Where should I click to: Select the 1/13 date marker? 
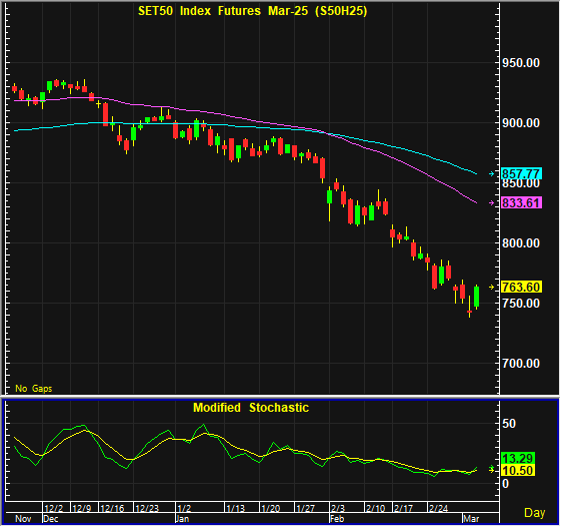point(235,508)
